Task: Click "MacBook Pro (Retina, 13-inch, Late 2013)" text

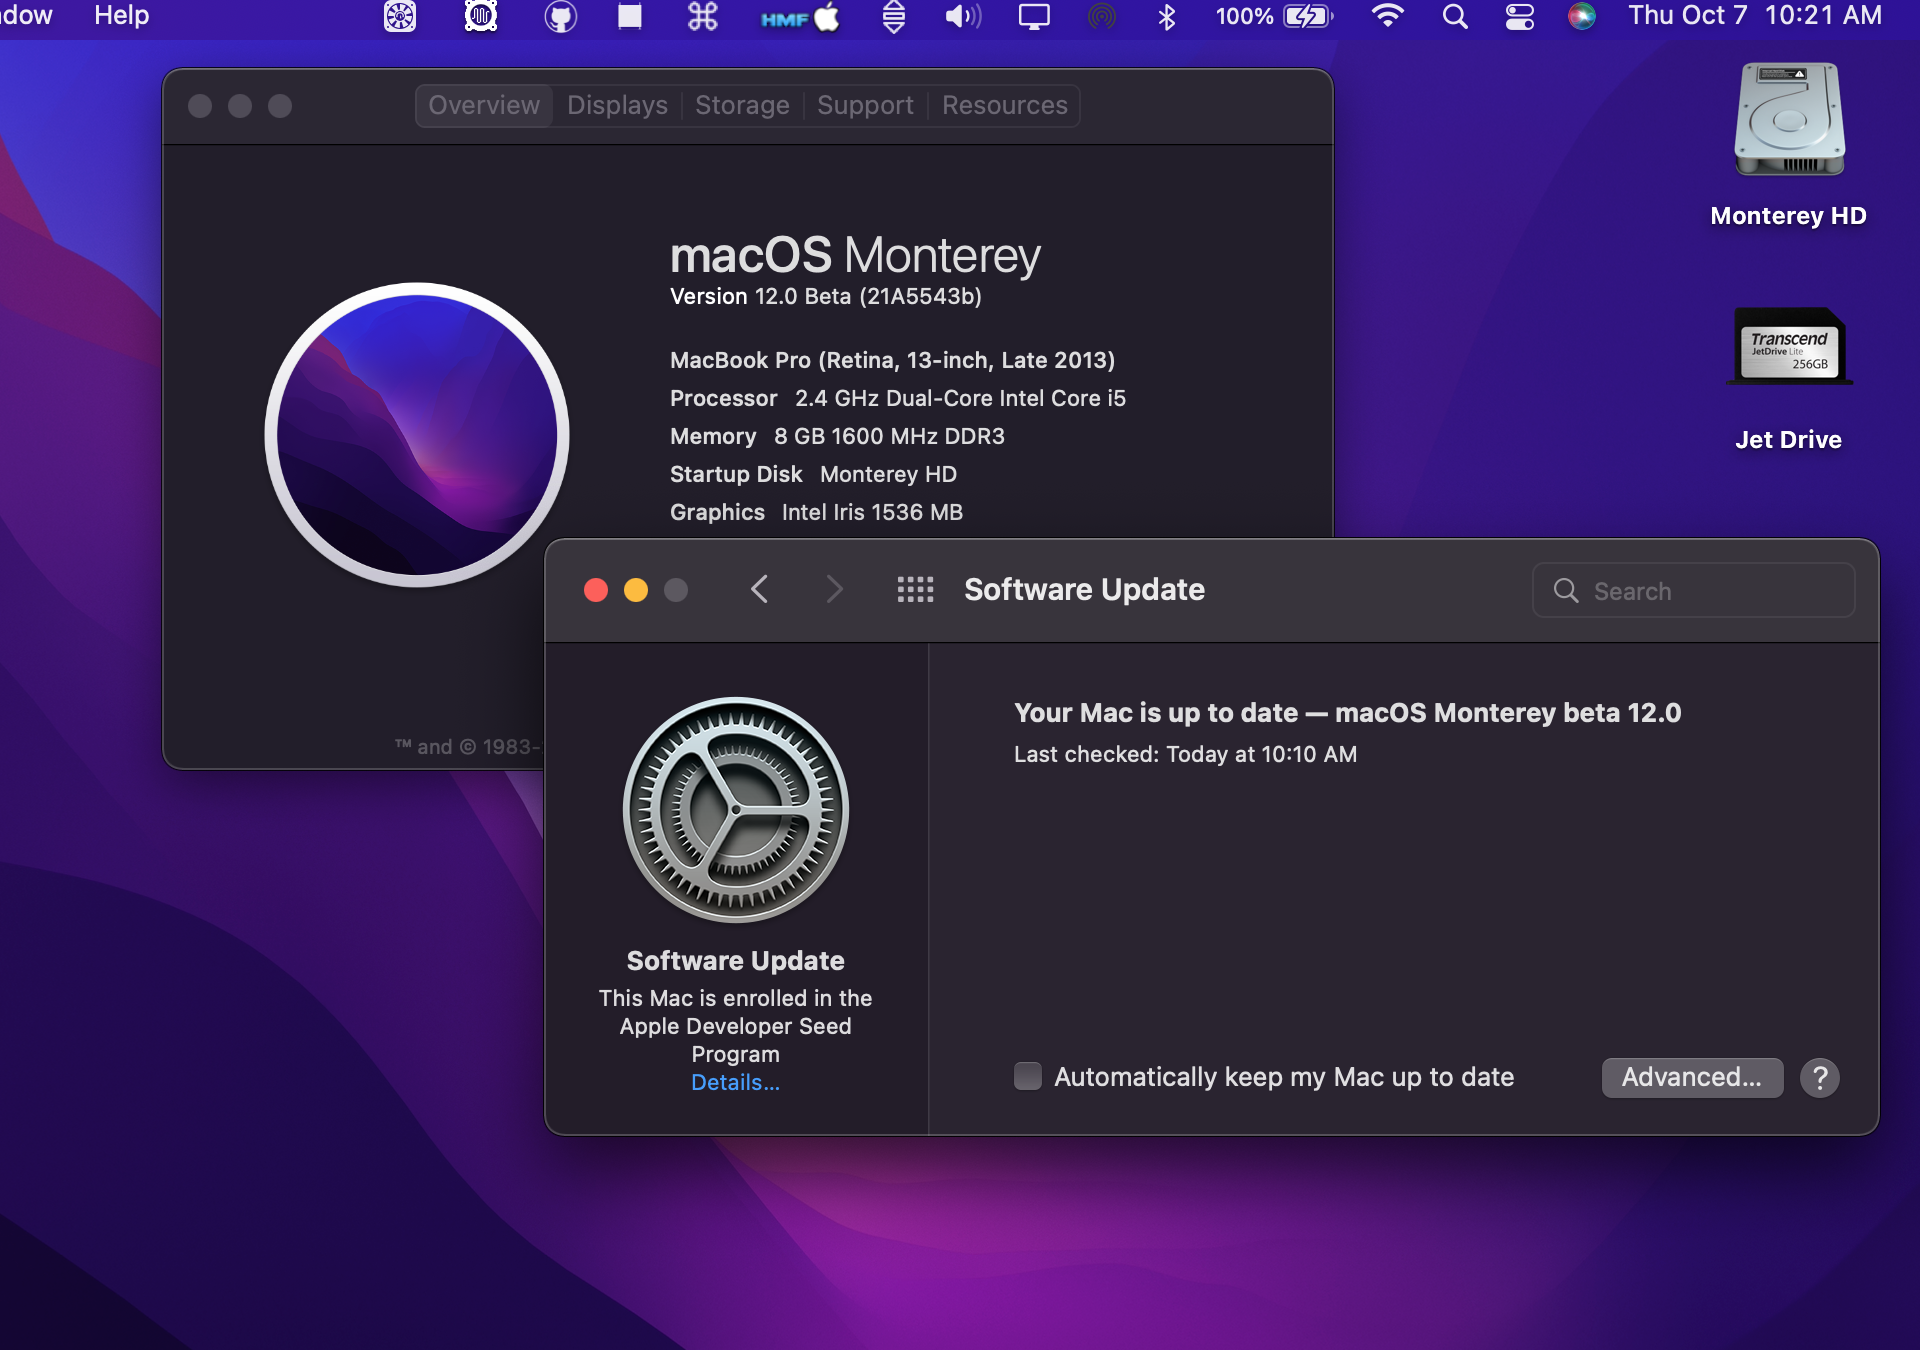Action: coord(892,360)
